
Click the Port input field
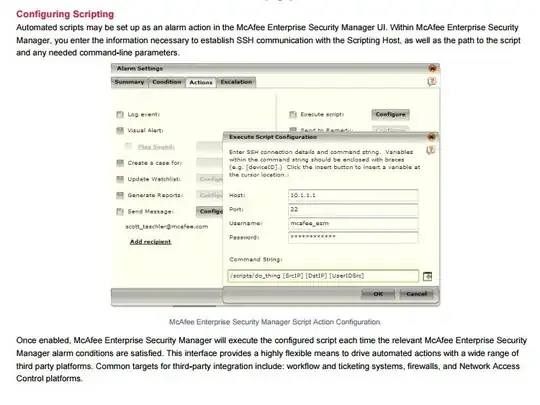pos(353,209)
